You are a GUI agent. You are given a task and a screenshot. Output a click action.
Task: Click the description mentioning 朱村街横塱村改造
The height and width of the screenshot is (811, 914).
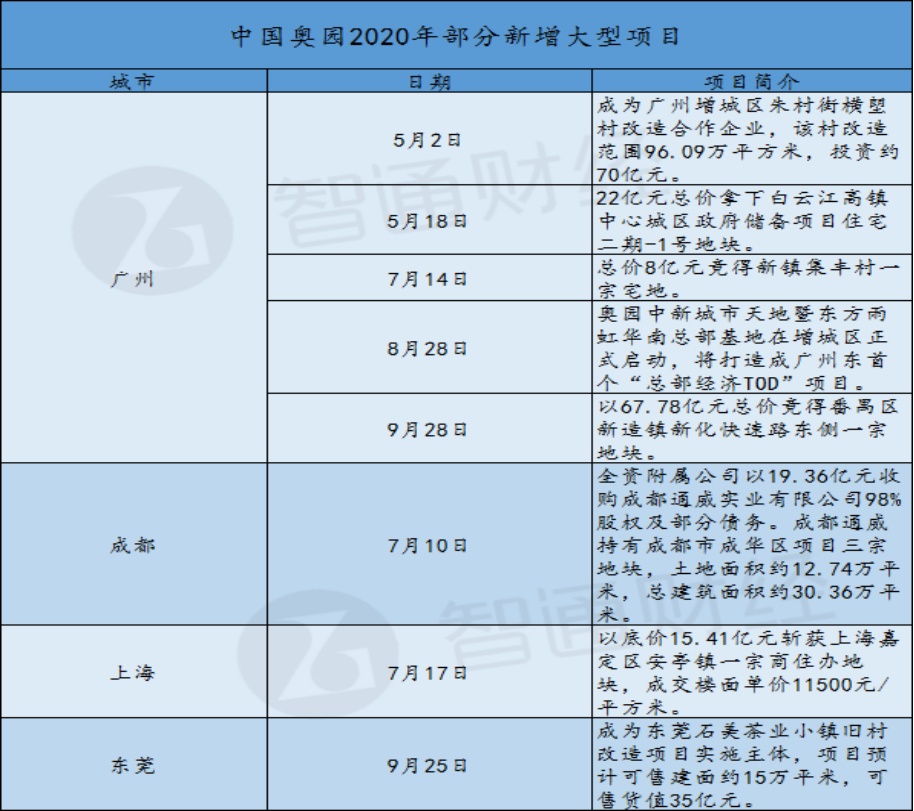(752, 139)
